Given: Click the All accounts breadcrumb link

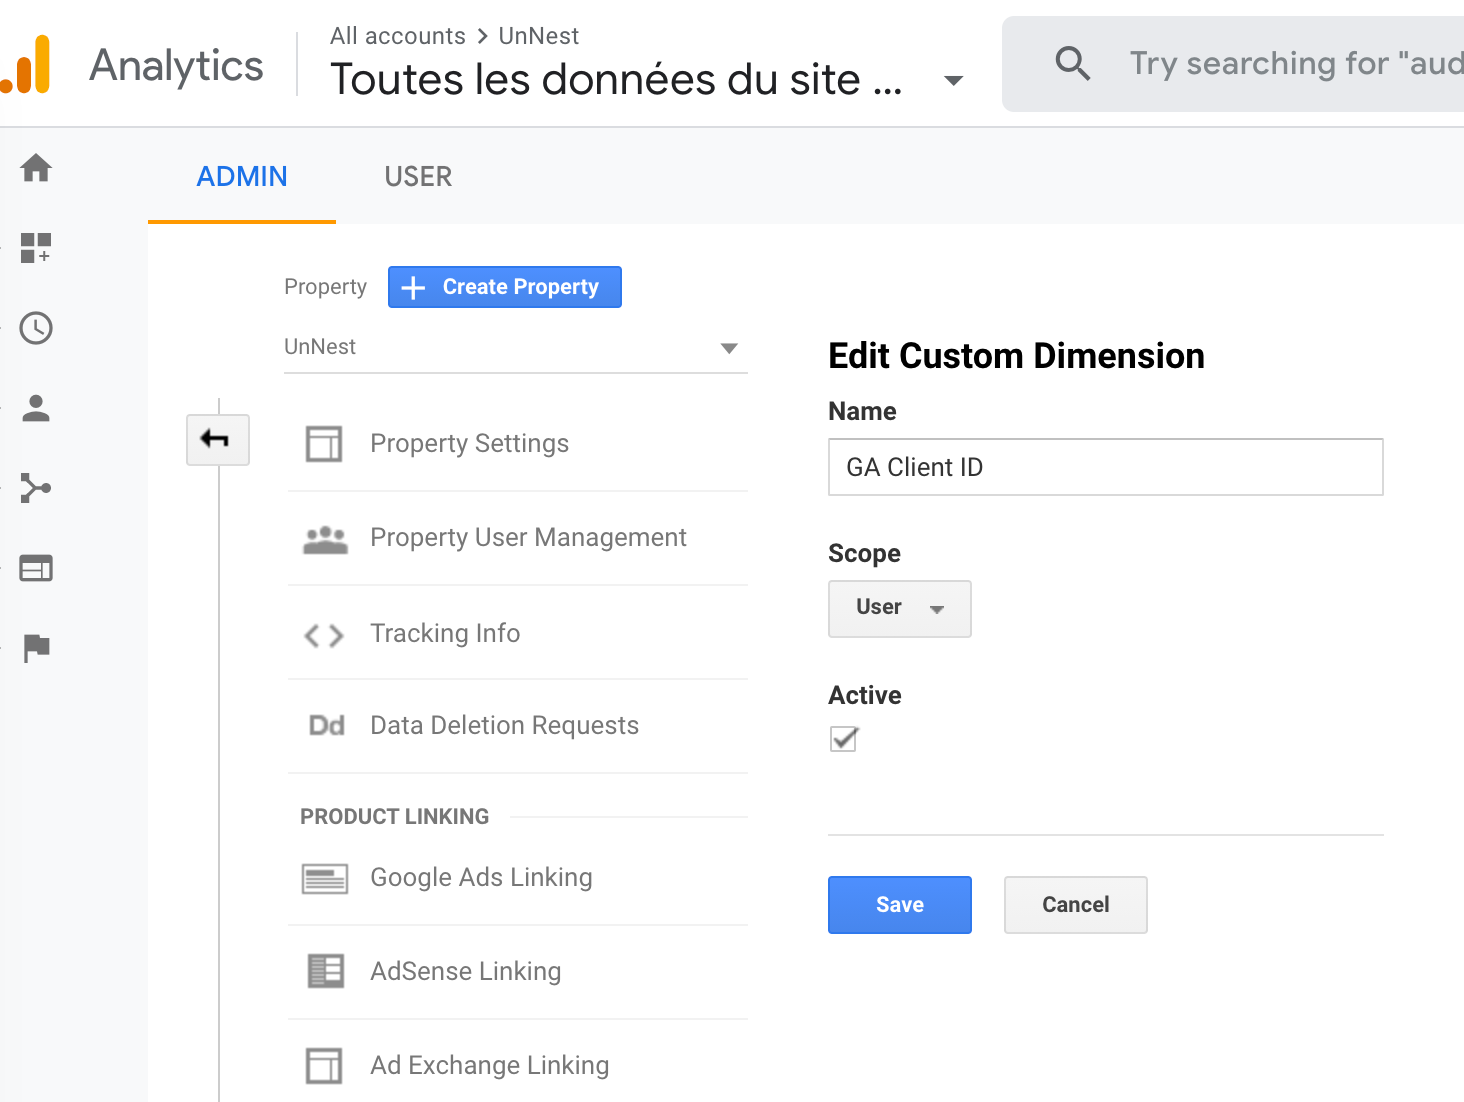Looking at the screenshot, I should (x=398, y=36).
